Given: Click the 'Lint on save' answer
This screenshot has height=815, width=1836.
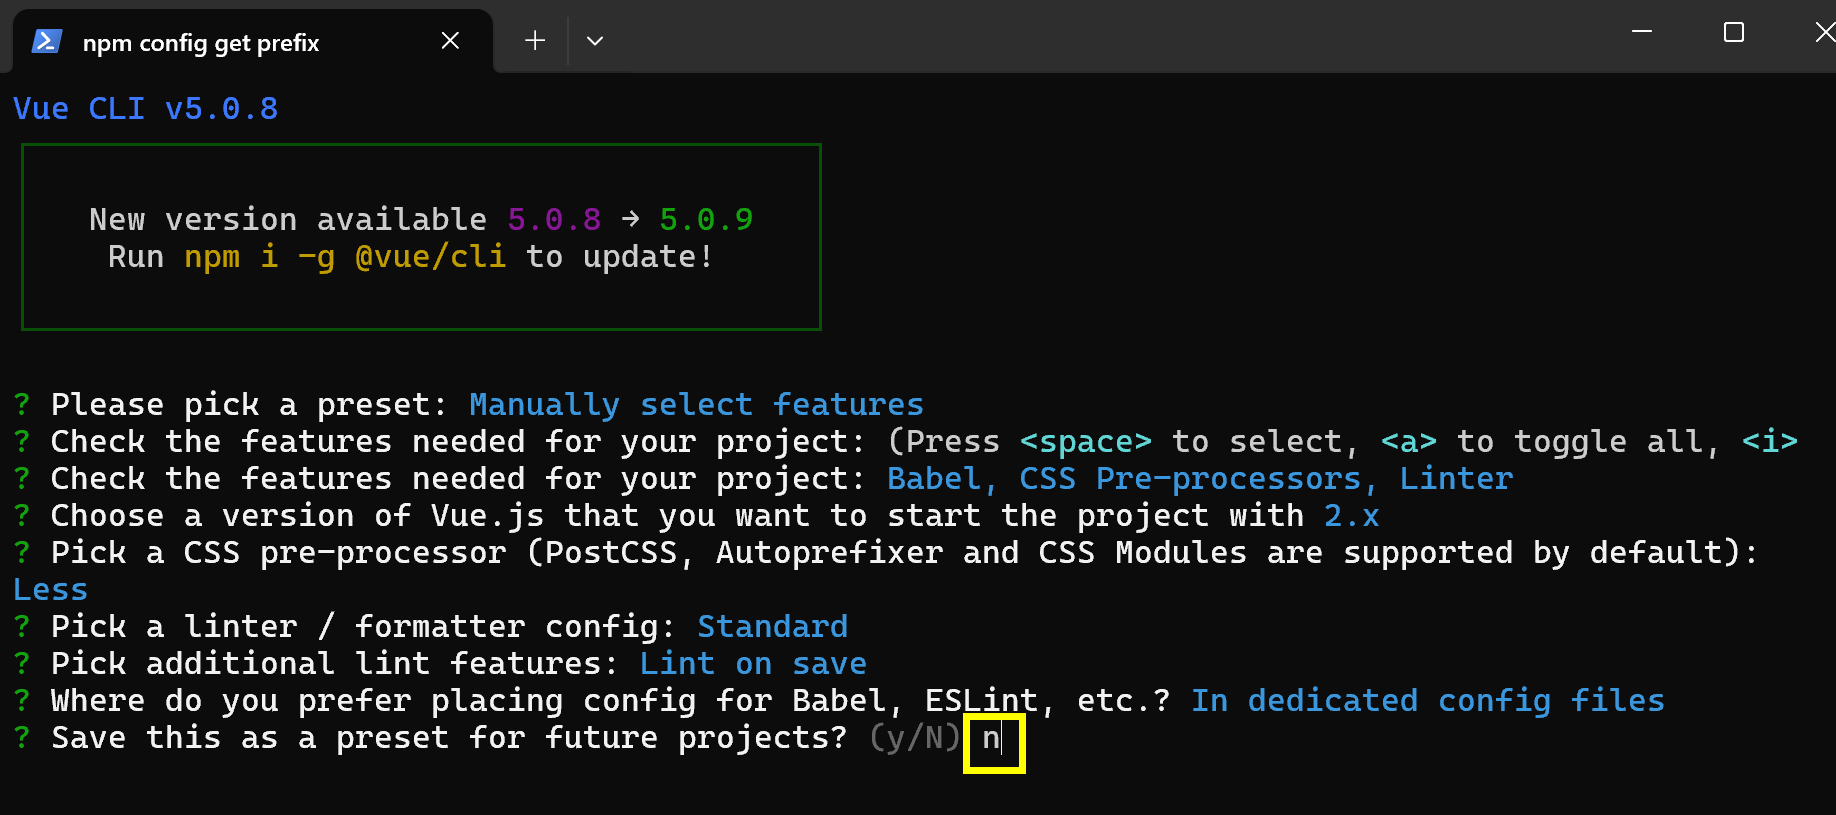Looking at the screenshot, I should coord(754,664).
